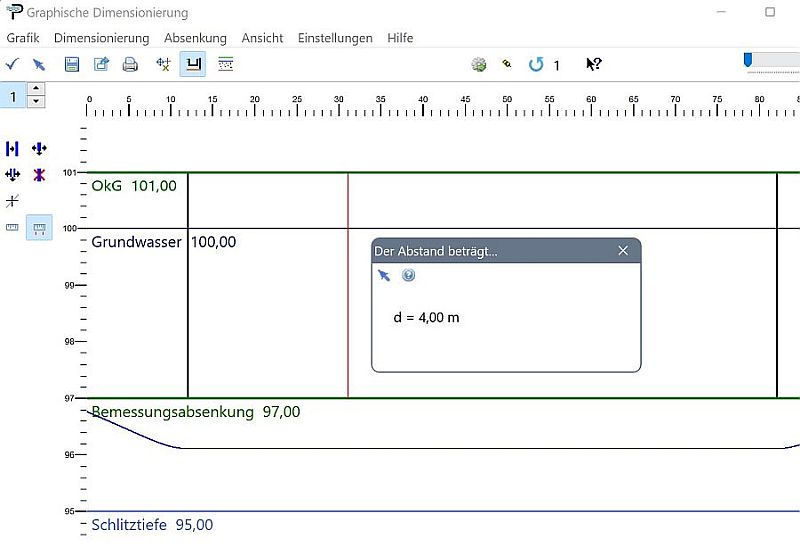This screenshot has height=547, width=800.
Task: Open the Dimensionierung menu
Action: pyautogui.click(x=101, y=38)
